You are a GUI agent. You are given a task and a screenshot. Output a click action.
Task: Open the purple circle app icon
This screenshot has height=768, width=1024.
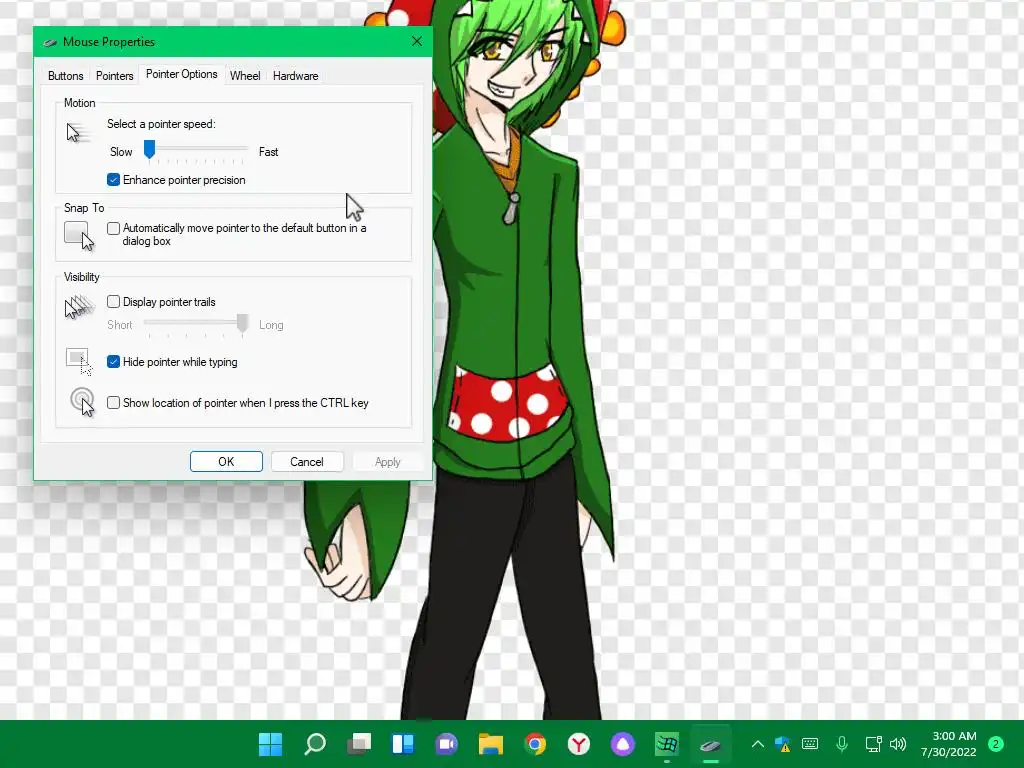[622, 744]
